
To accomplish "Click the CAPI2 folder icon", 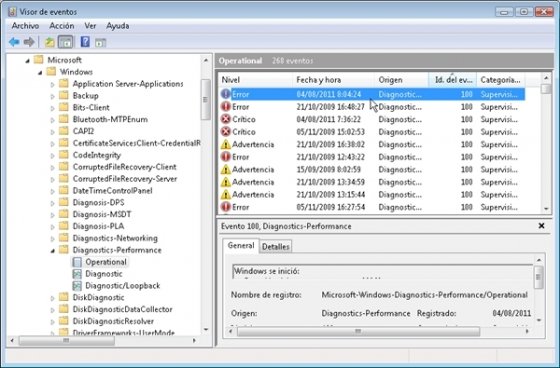I will tap(64, 131).
